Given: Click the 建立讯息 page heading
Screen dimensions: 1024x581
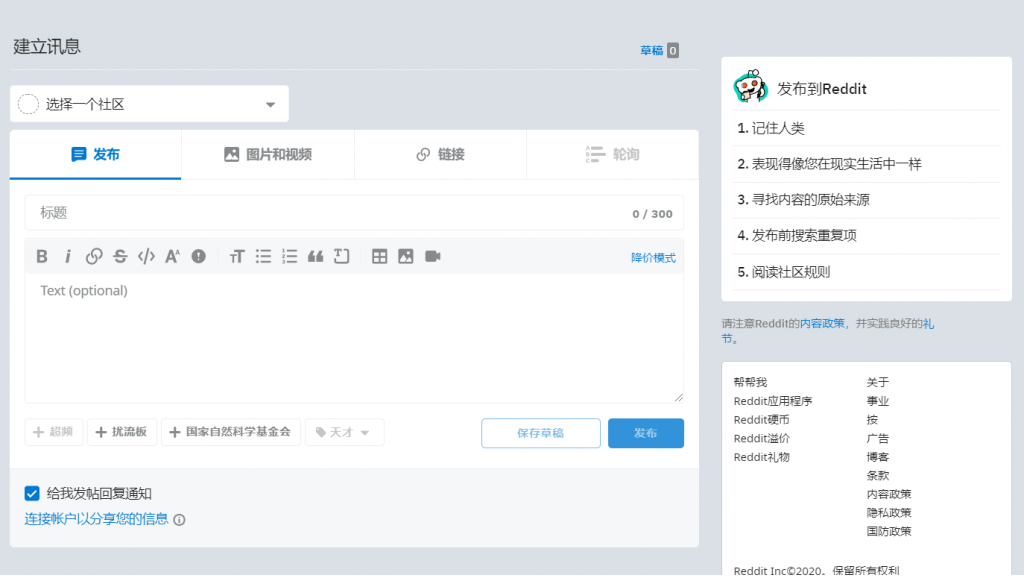Looking at the screenshot, I should (47, 47).
